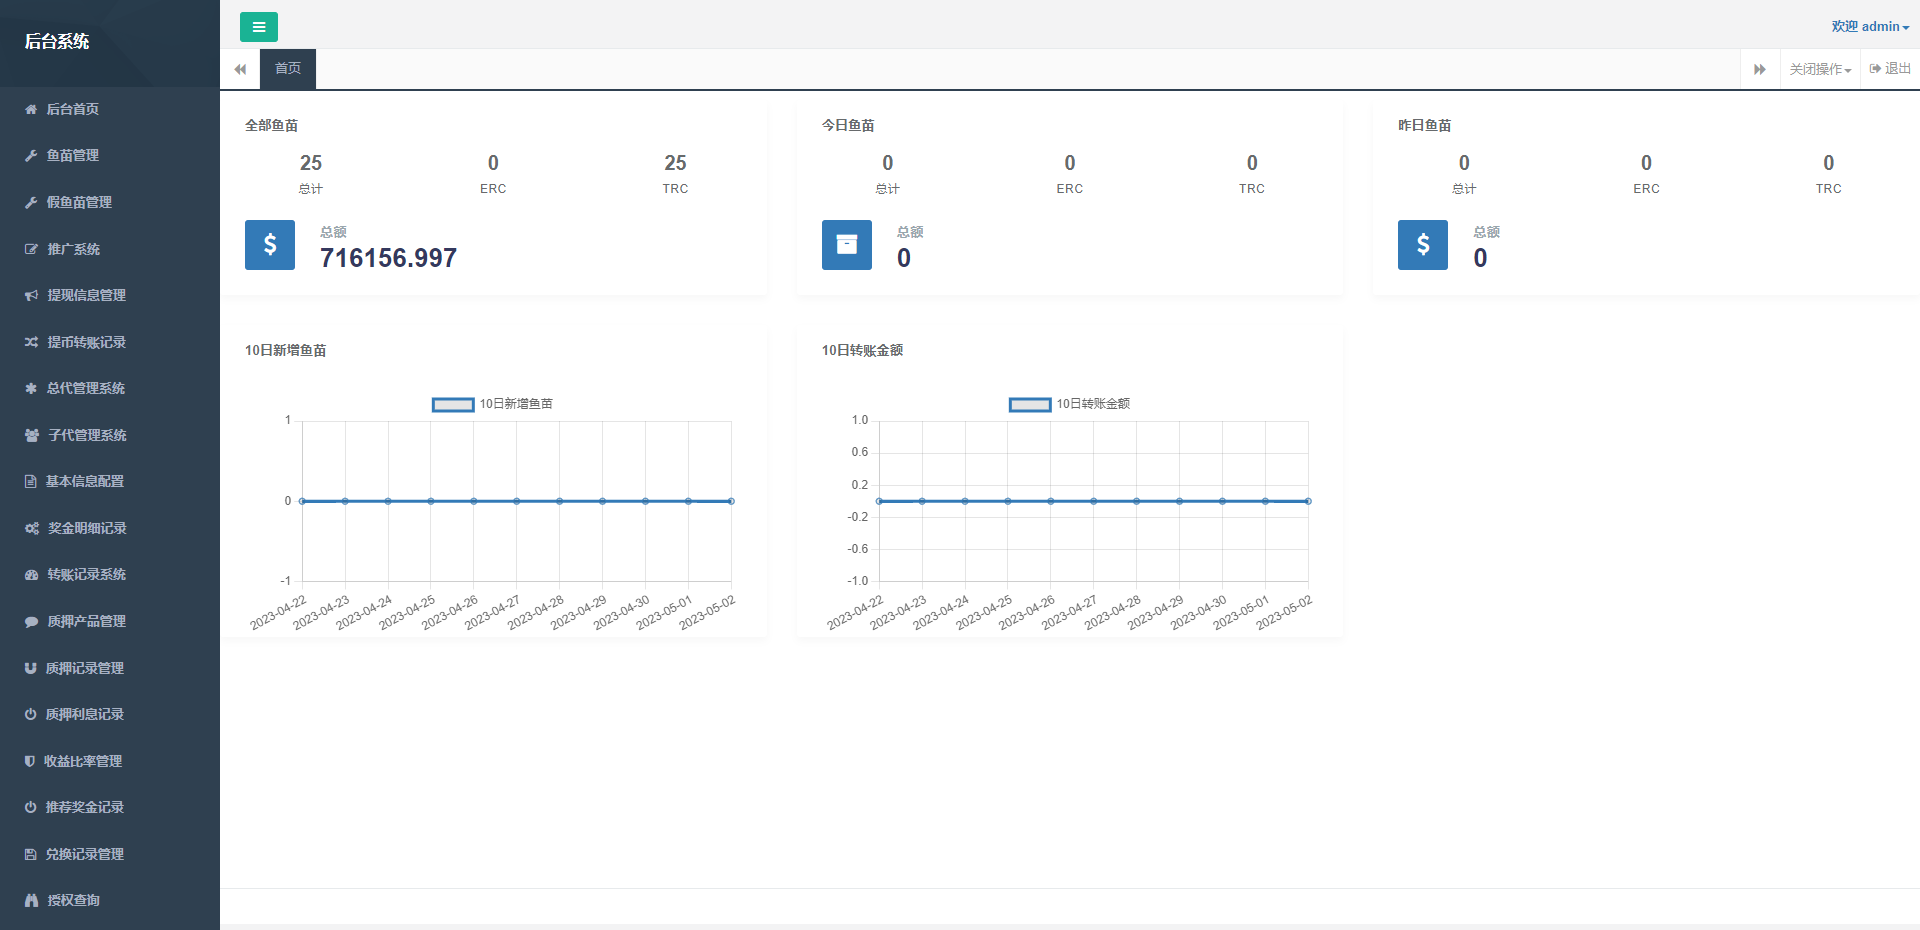Click the users icon beside 子代管理系统
Viewport: 1920px width, 930px height.
click(31, 435)
